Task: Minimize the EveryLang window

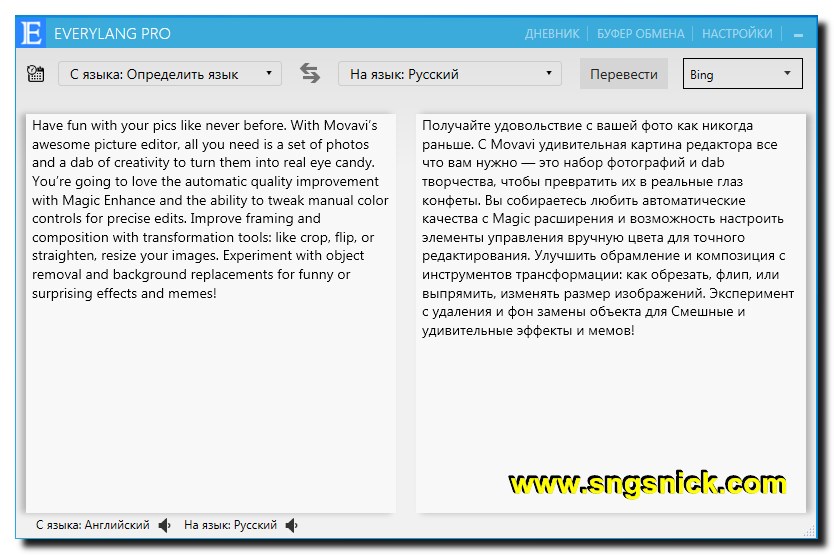Action: (798, 35)
